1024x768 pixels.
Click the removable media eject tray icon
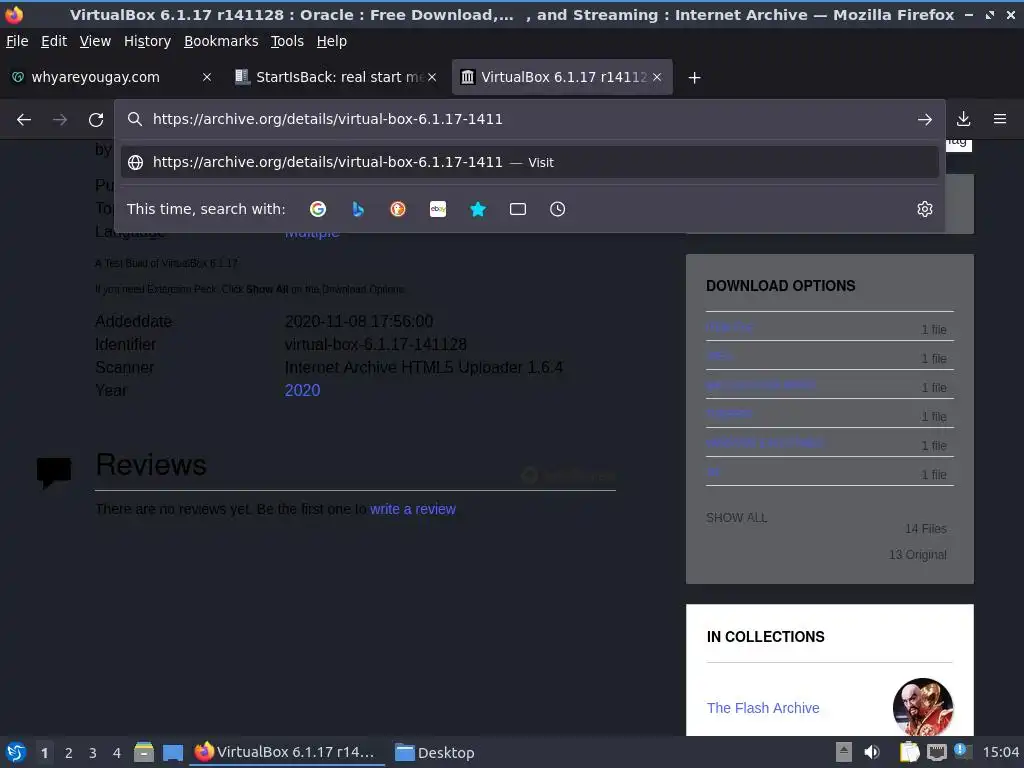pos(844,752)
